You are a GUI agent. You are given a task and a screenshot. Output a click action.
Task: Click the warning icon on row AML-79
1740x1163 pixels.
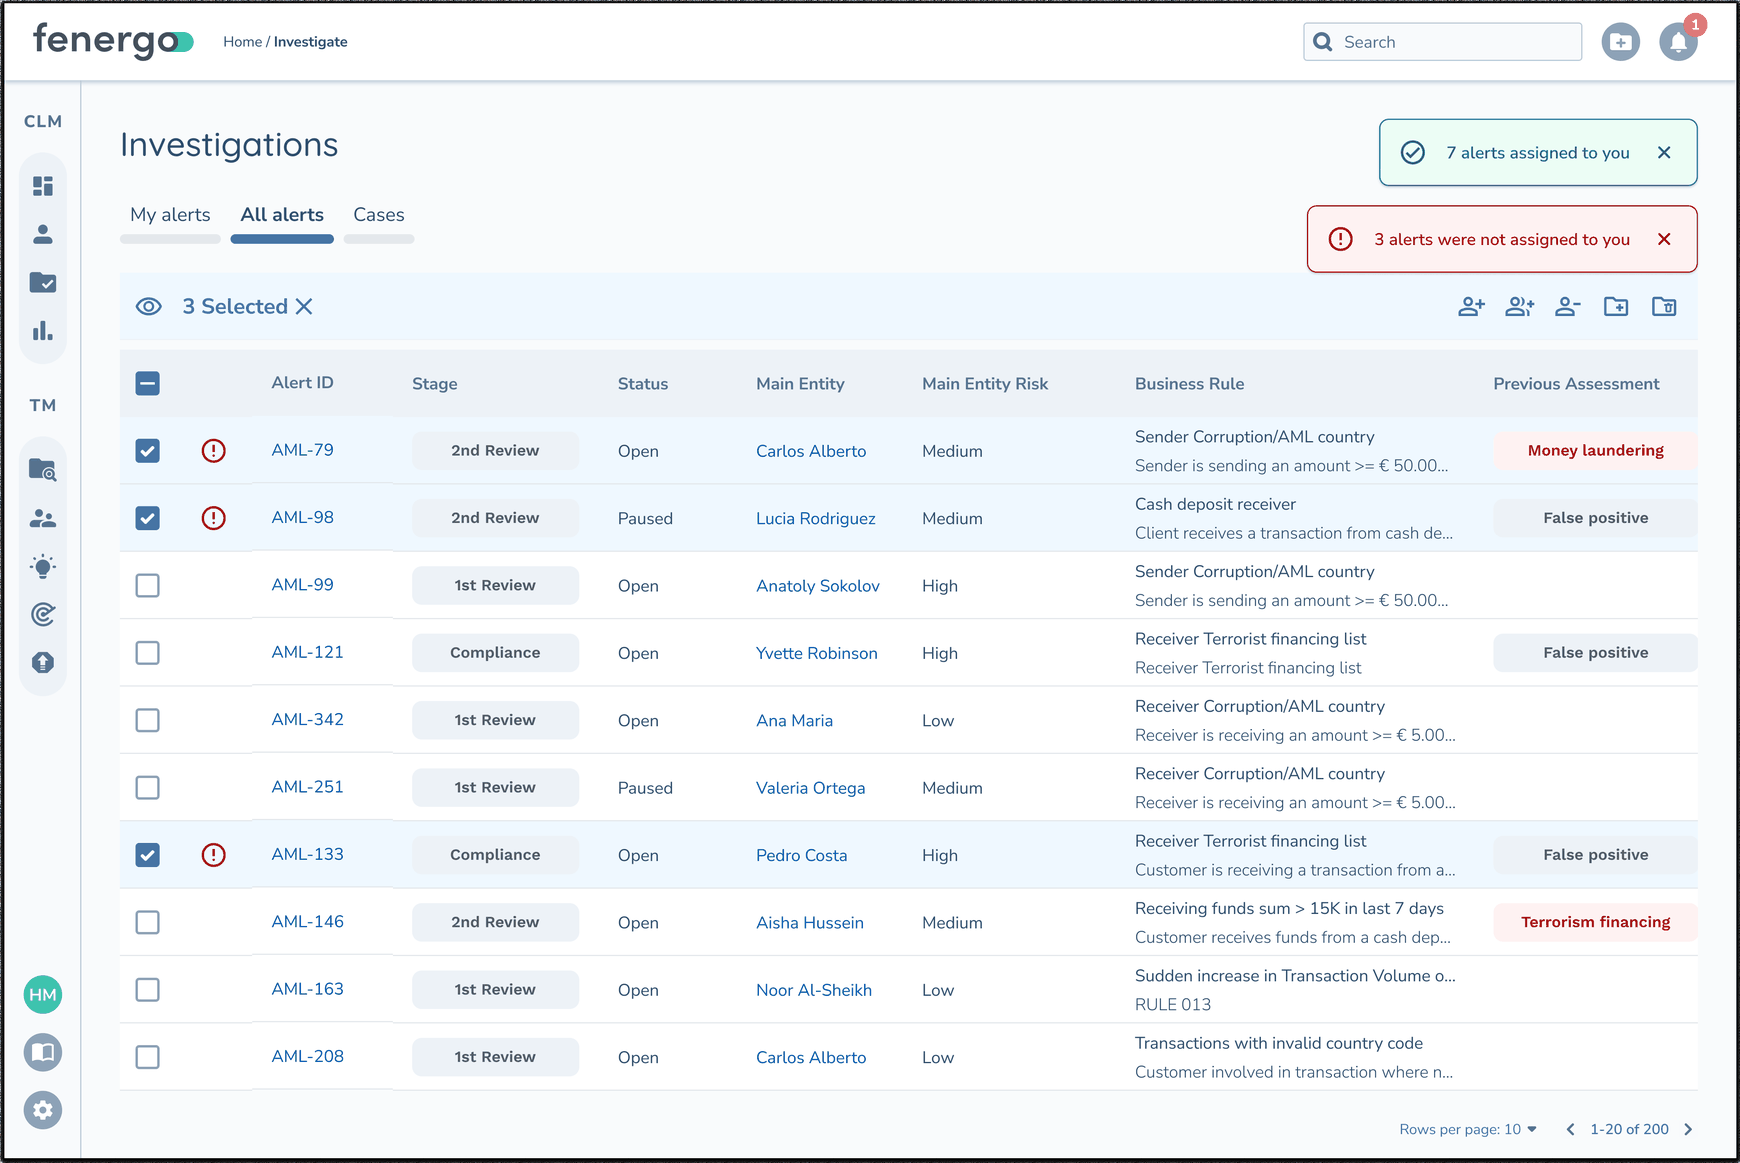coord(214,451)
